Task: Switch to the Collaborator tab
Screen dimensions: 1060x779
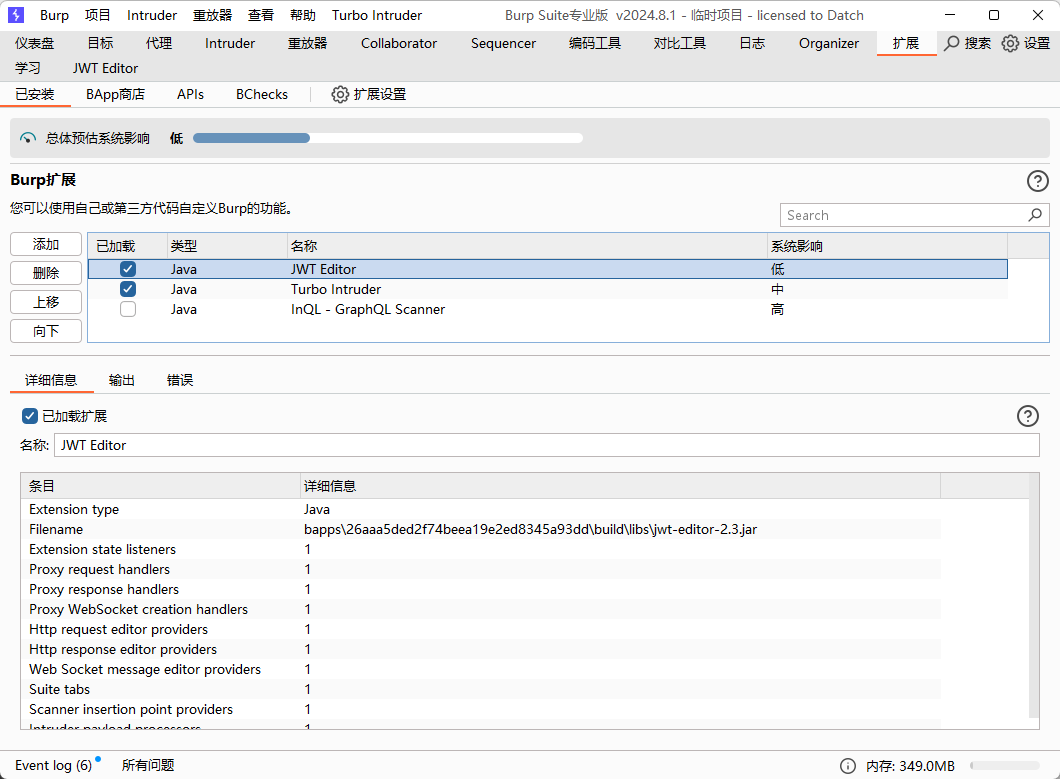Action: pos(399,43)
